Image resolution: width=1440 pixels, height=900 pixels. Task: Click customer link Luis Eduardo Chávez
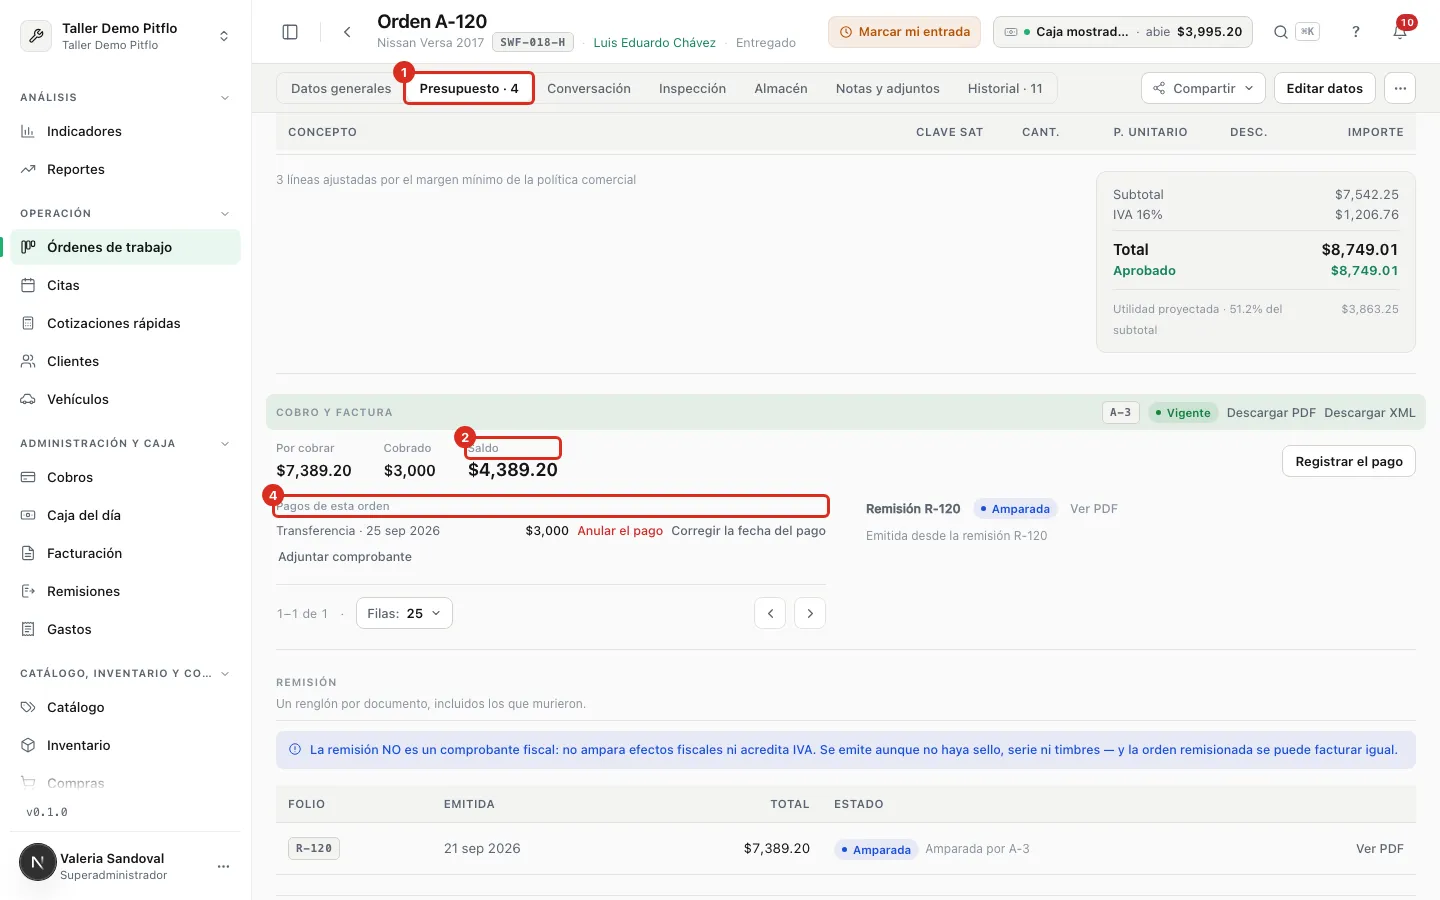(654, 43)
